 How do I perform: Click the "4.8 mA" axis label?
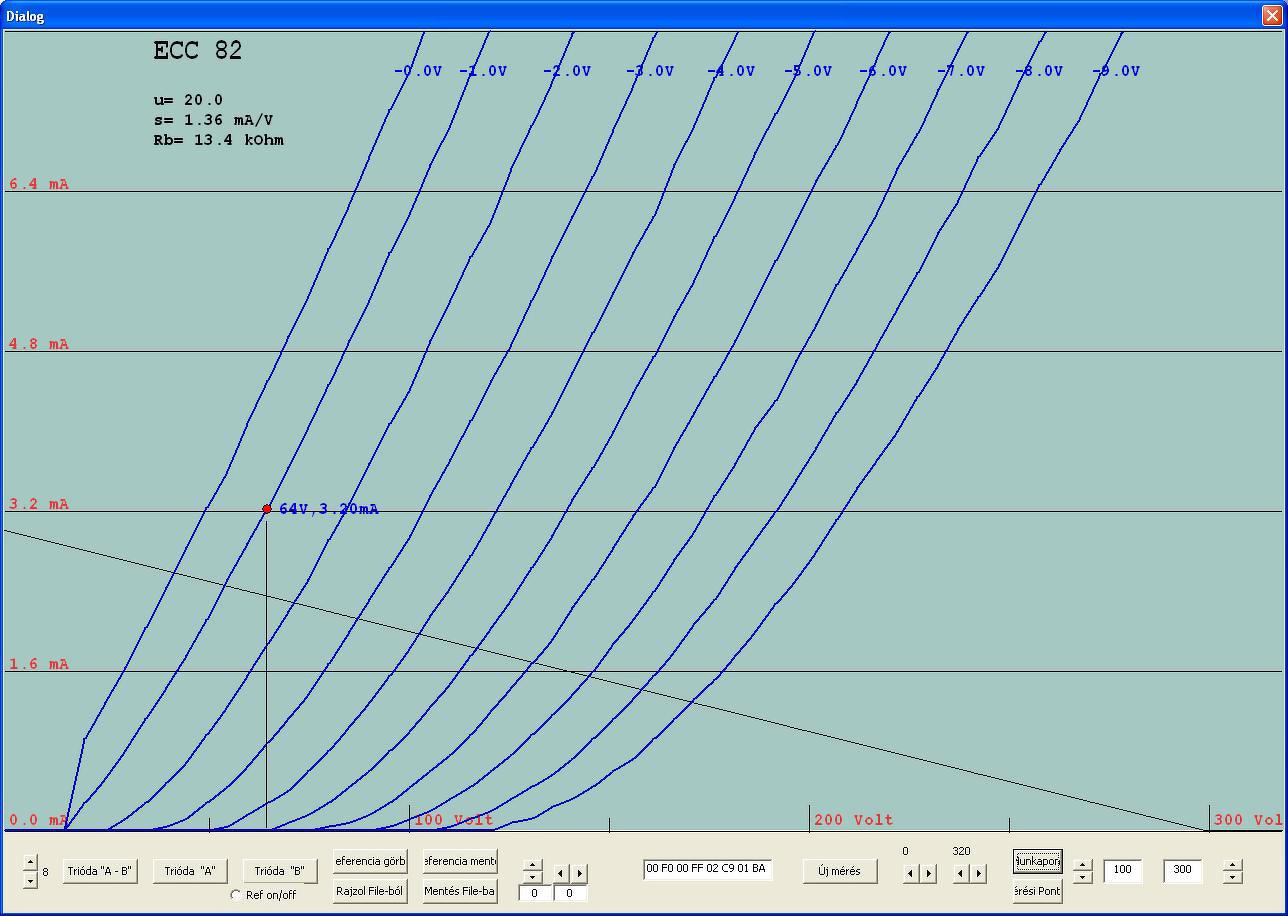coord(39,344)
